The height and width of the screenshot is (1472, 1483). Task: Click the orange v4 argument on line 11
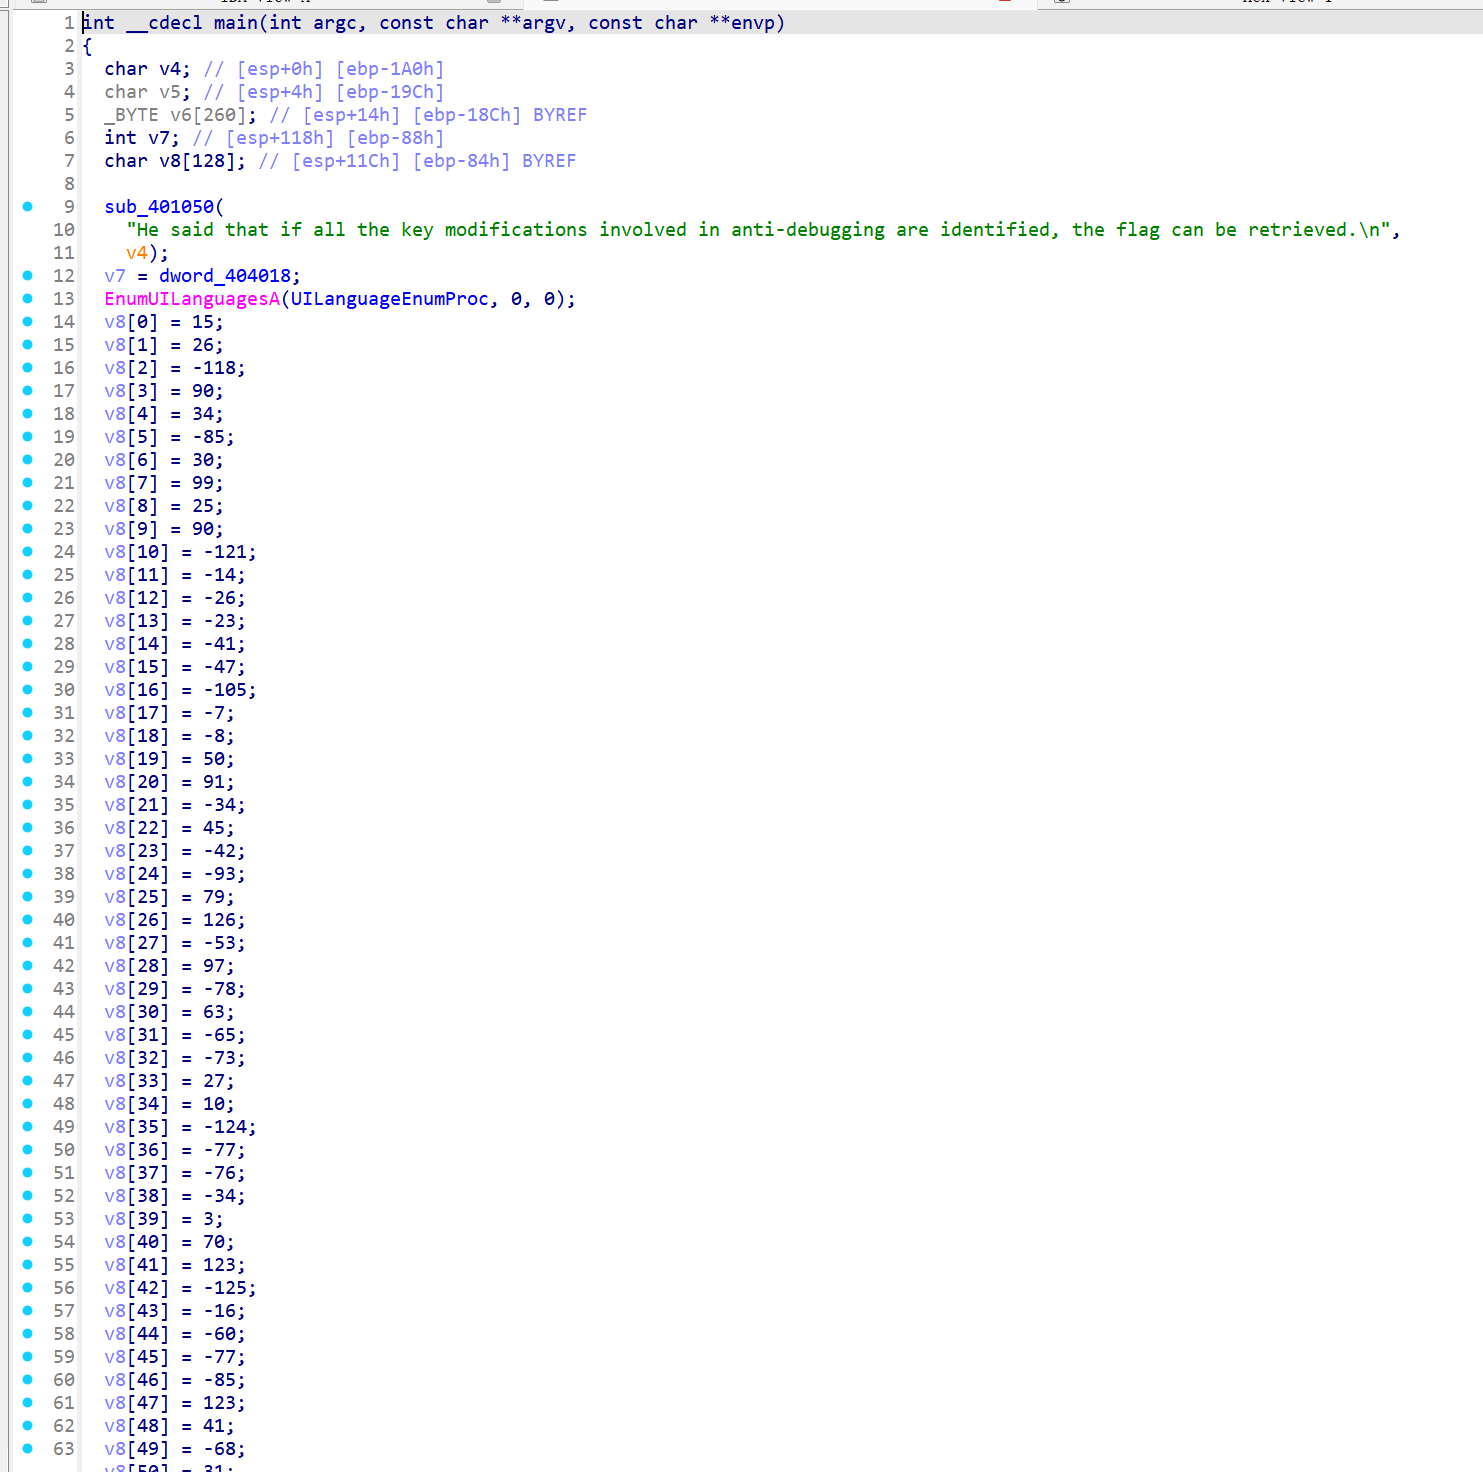point(137,253)
